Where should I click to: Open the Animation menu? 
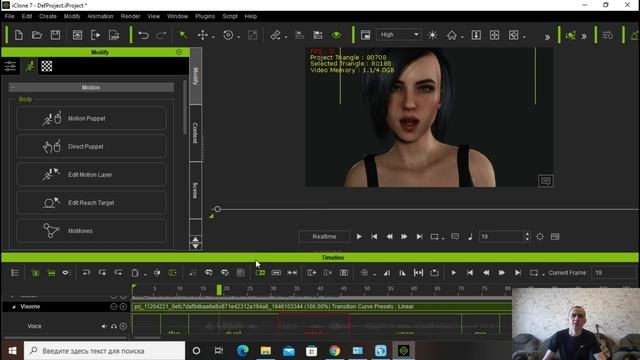[100, 16]
